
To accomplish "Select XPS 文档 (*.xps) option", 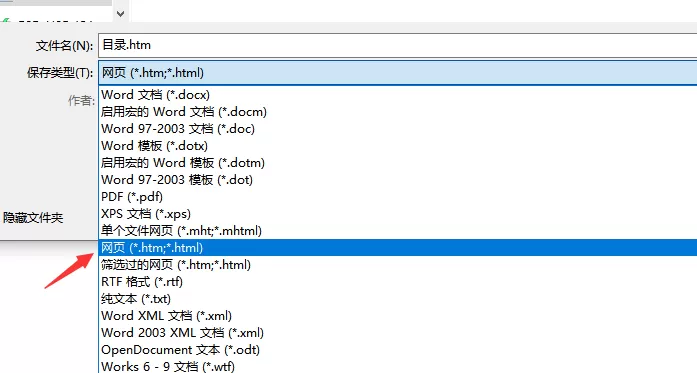I will (x=397, y=214).
